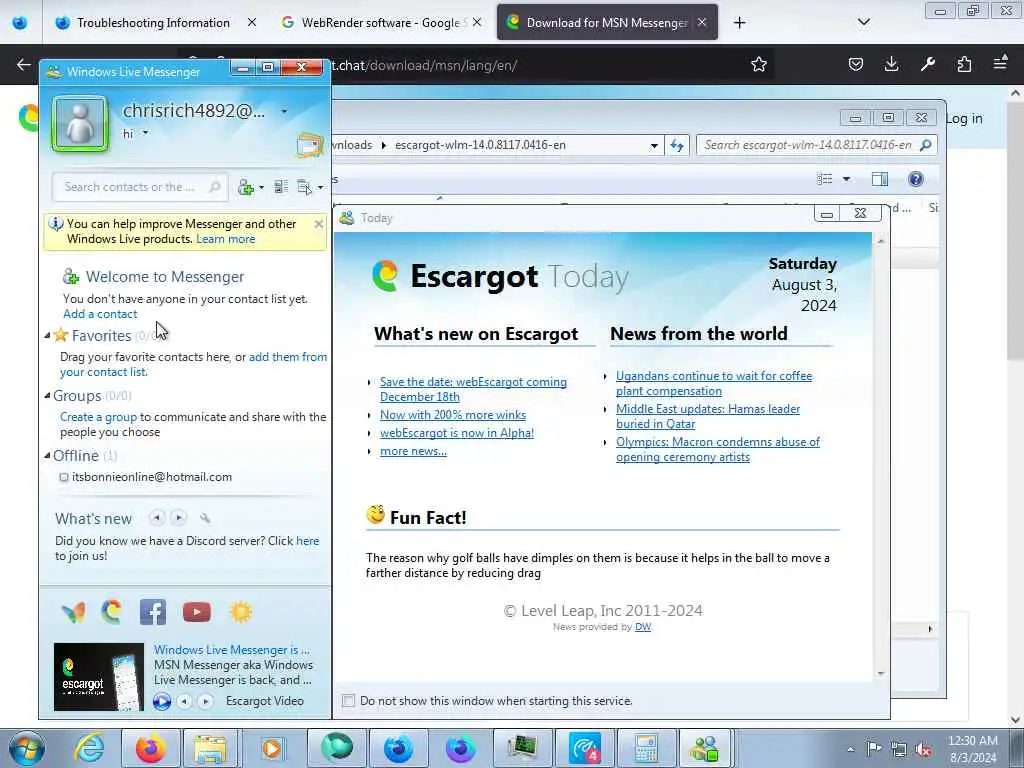Toggle the Explorer preview pane

(x=880, y=179)
